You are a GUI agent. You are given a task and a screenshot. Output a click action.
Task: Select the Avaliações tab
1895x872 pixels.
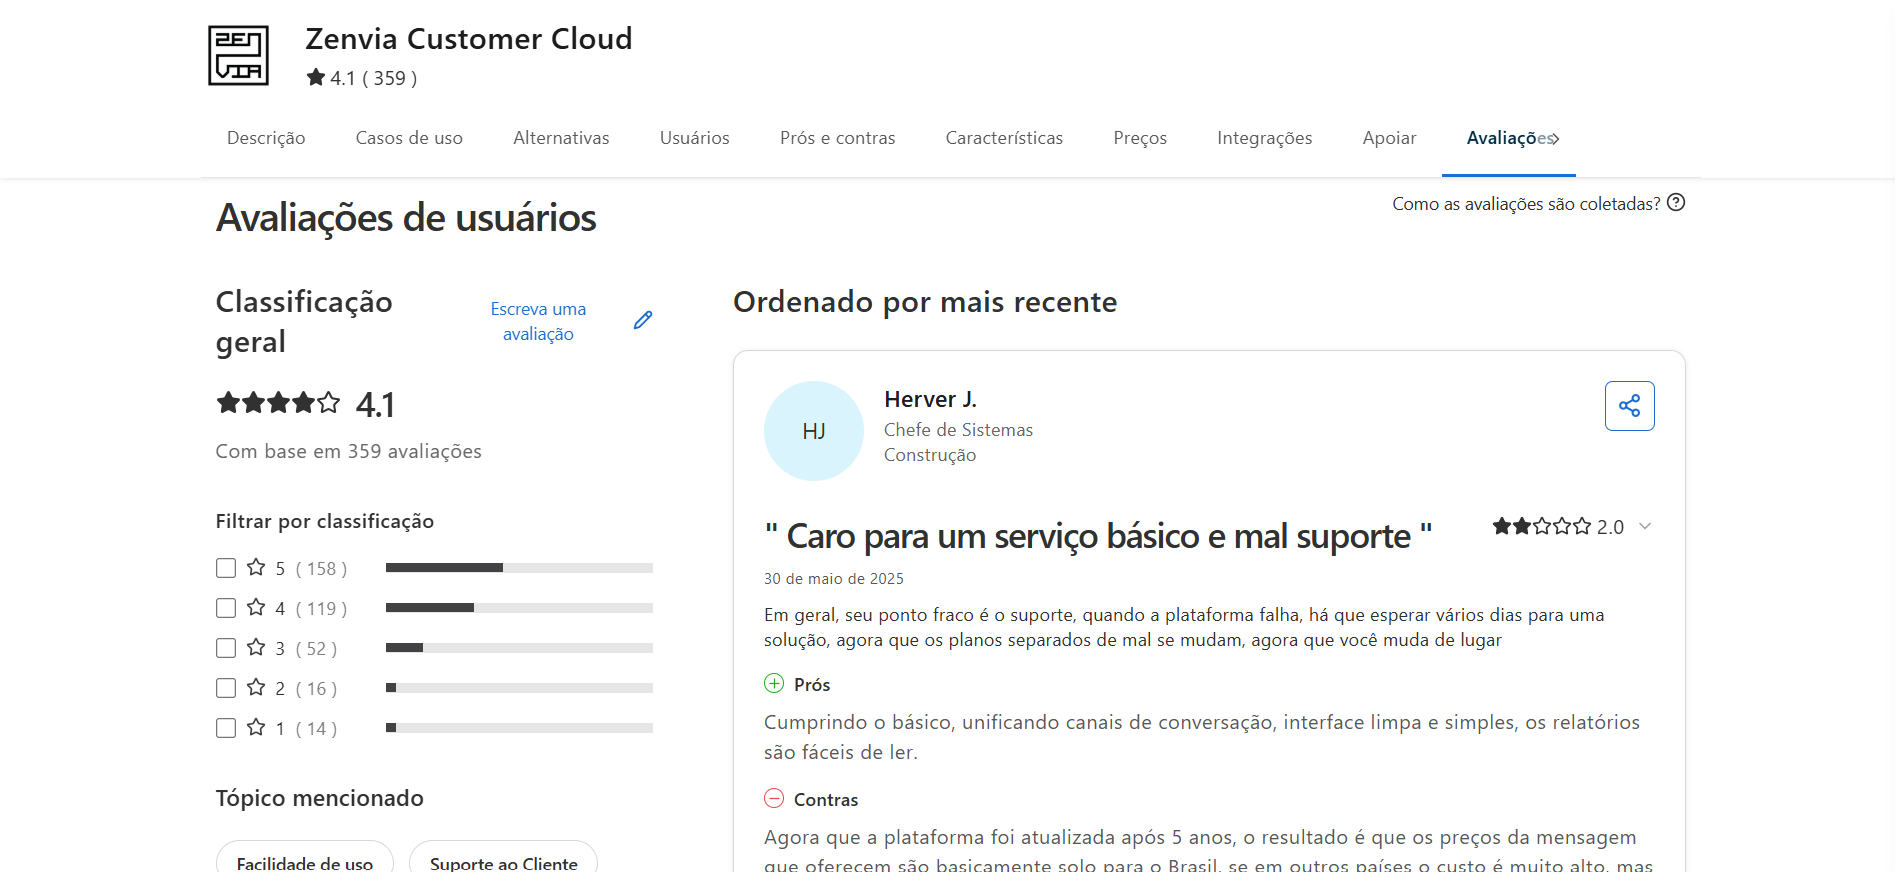coord(1507,138)
